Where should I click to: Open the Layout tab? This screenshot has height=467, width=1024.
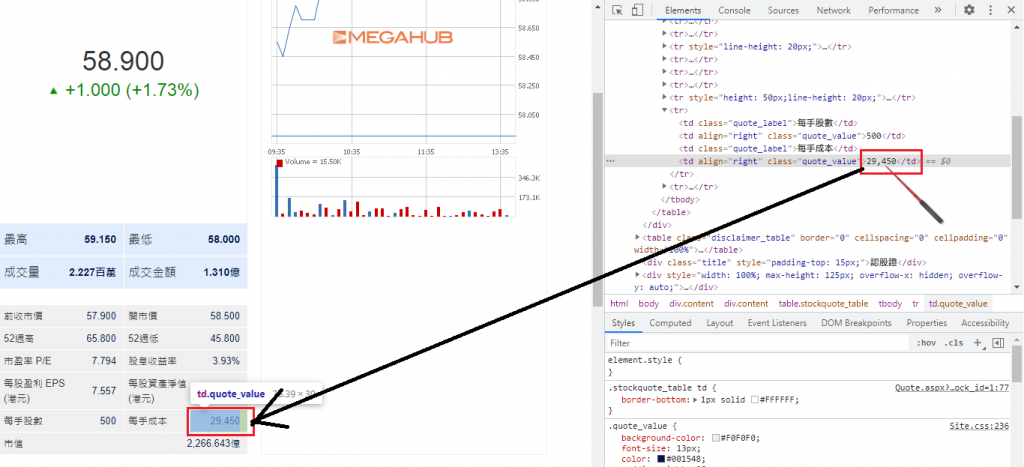coord(720,323)
